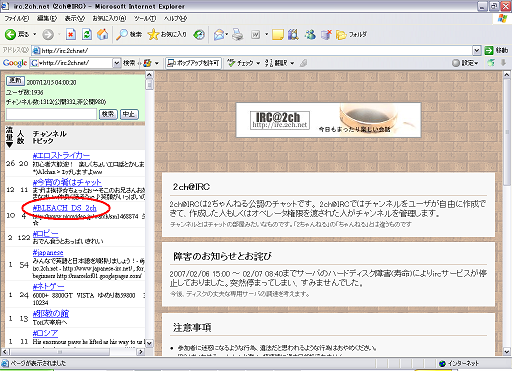Open the #japanese channel link

coord(48,253)
